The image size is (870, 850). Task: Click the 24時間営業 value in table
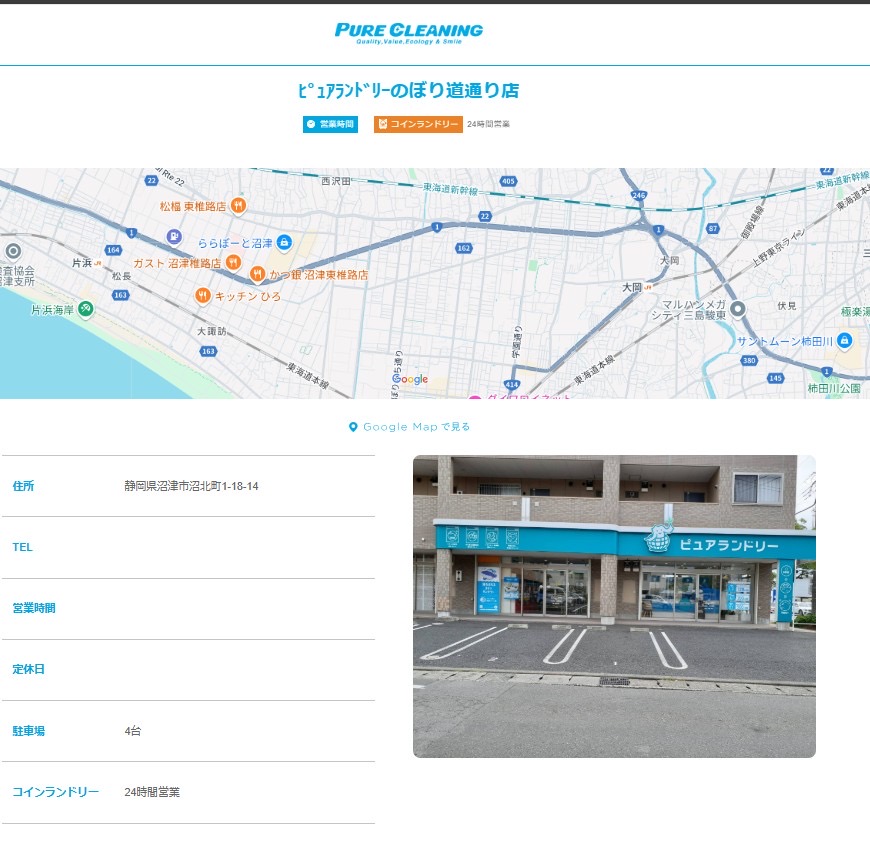coord(152,792)
